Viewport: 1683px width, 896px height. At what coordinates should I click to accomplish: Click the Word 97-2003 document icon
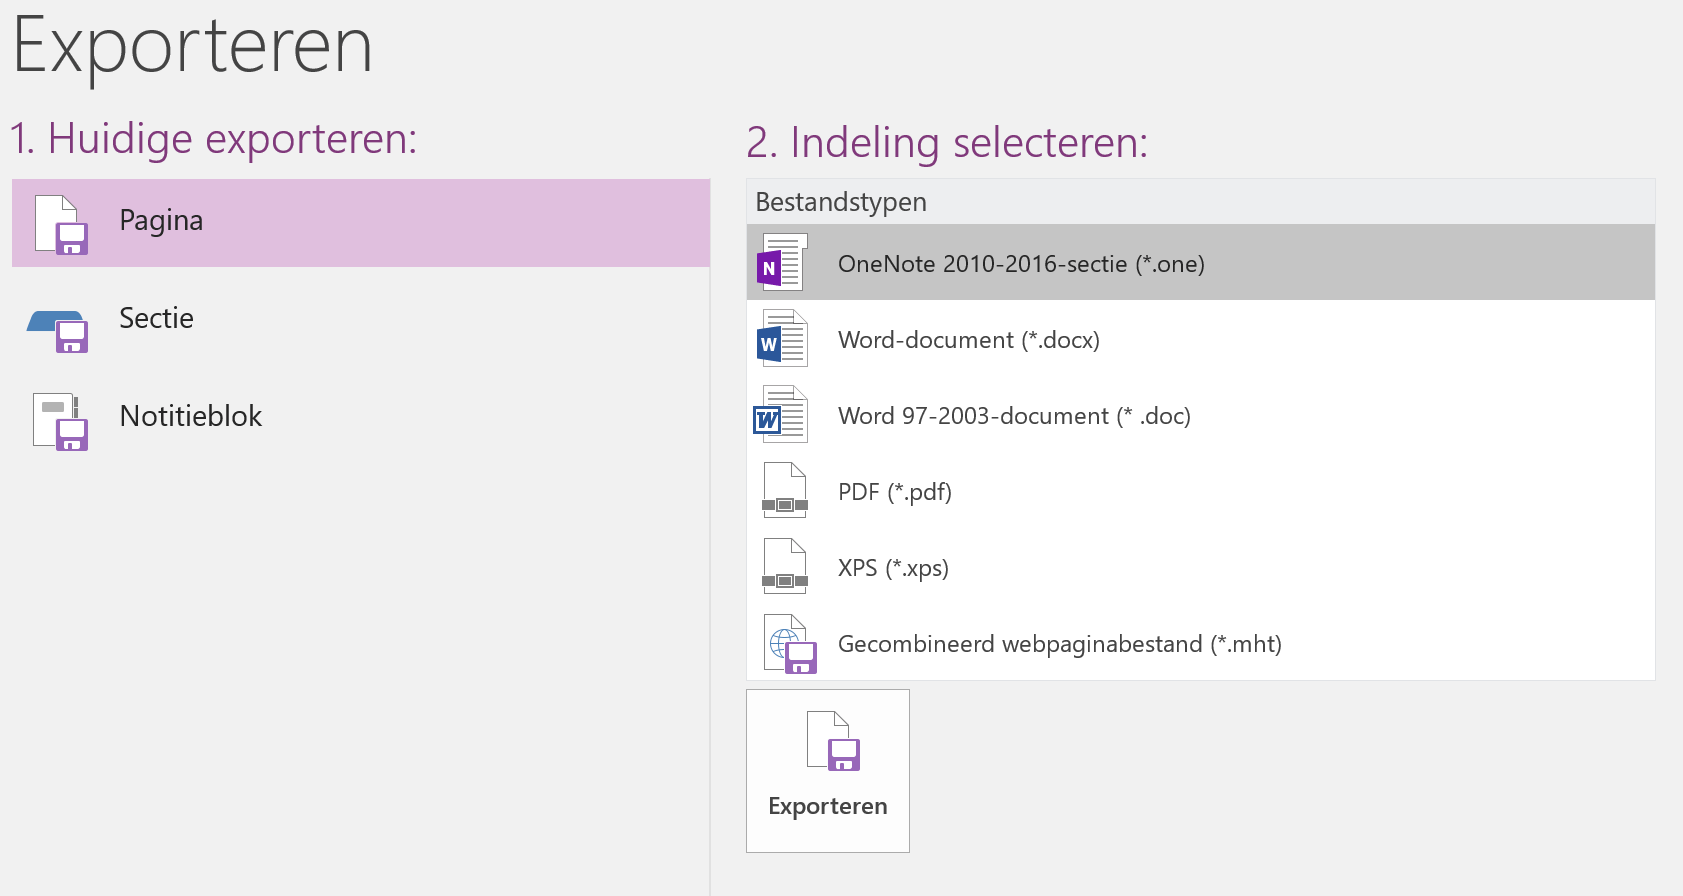[x=780, y=414]
